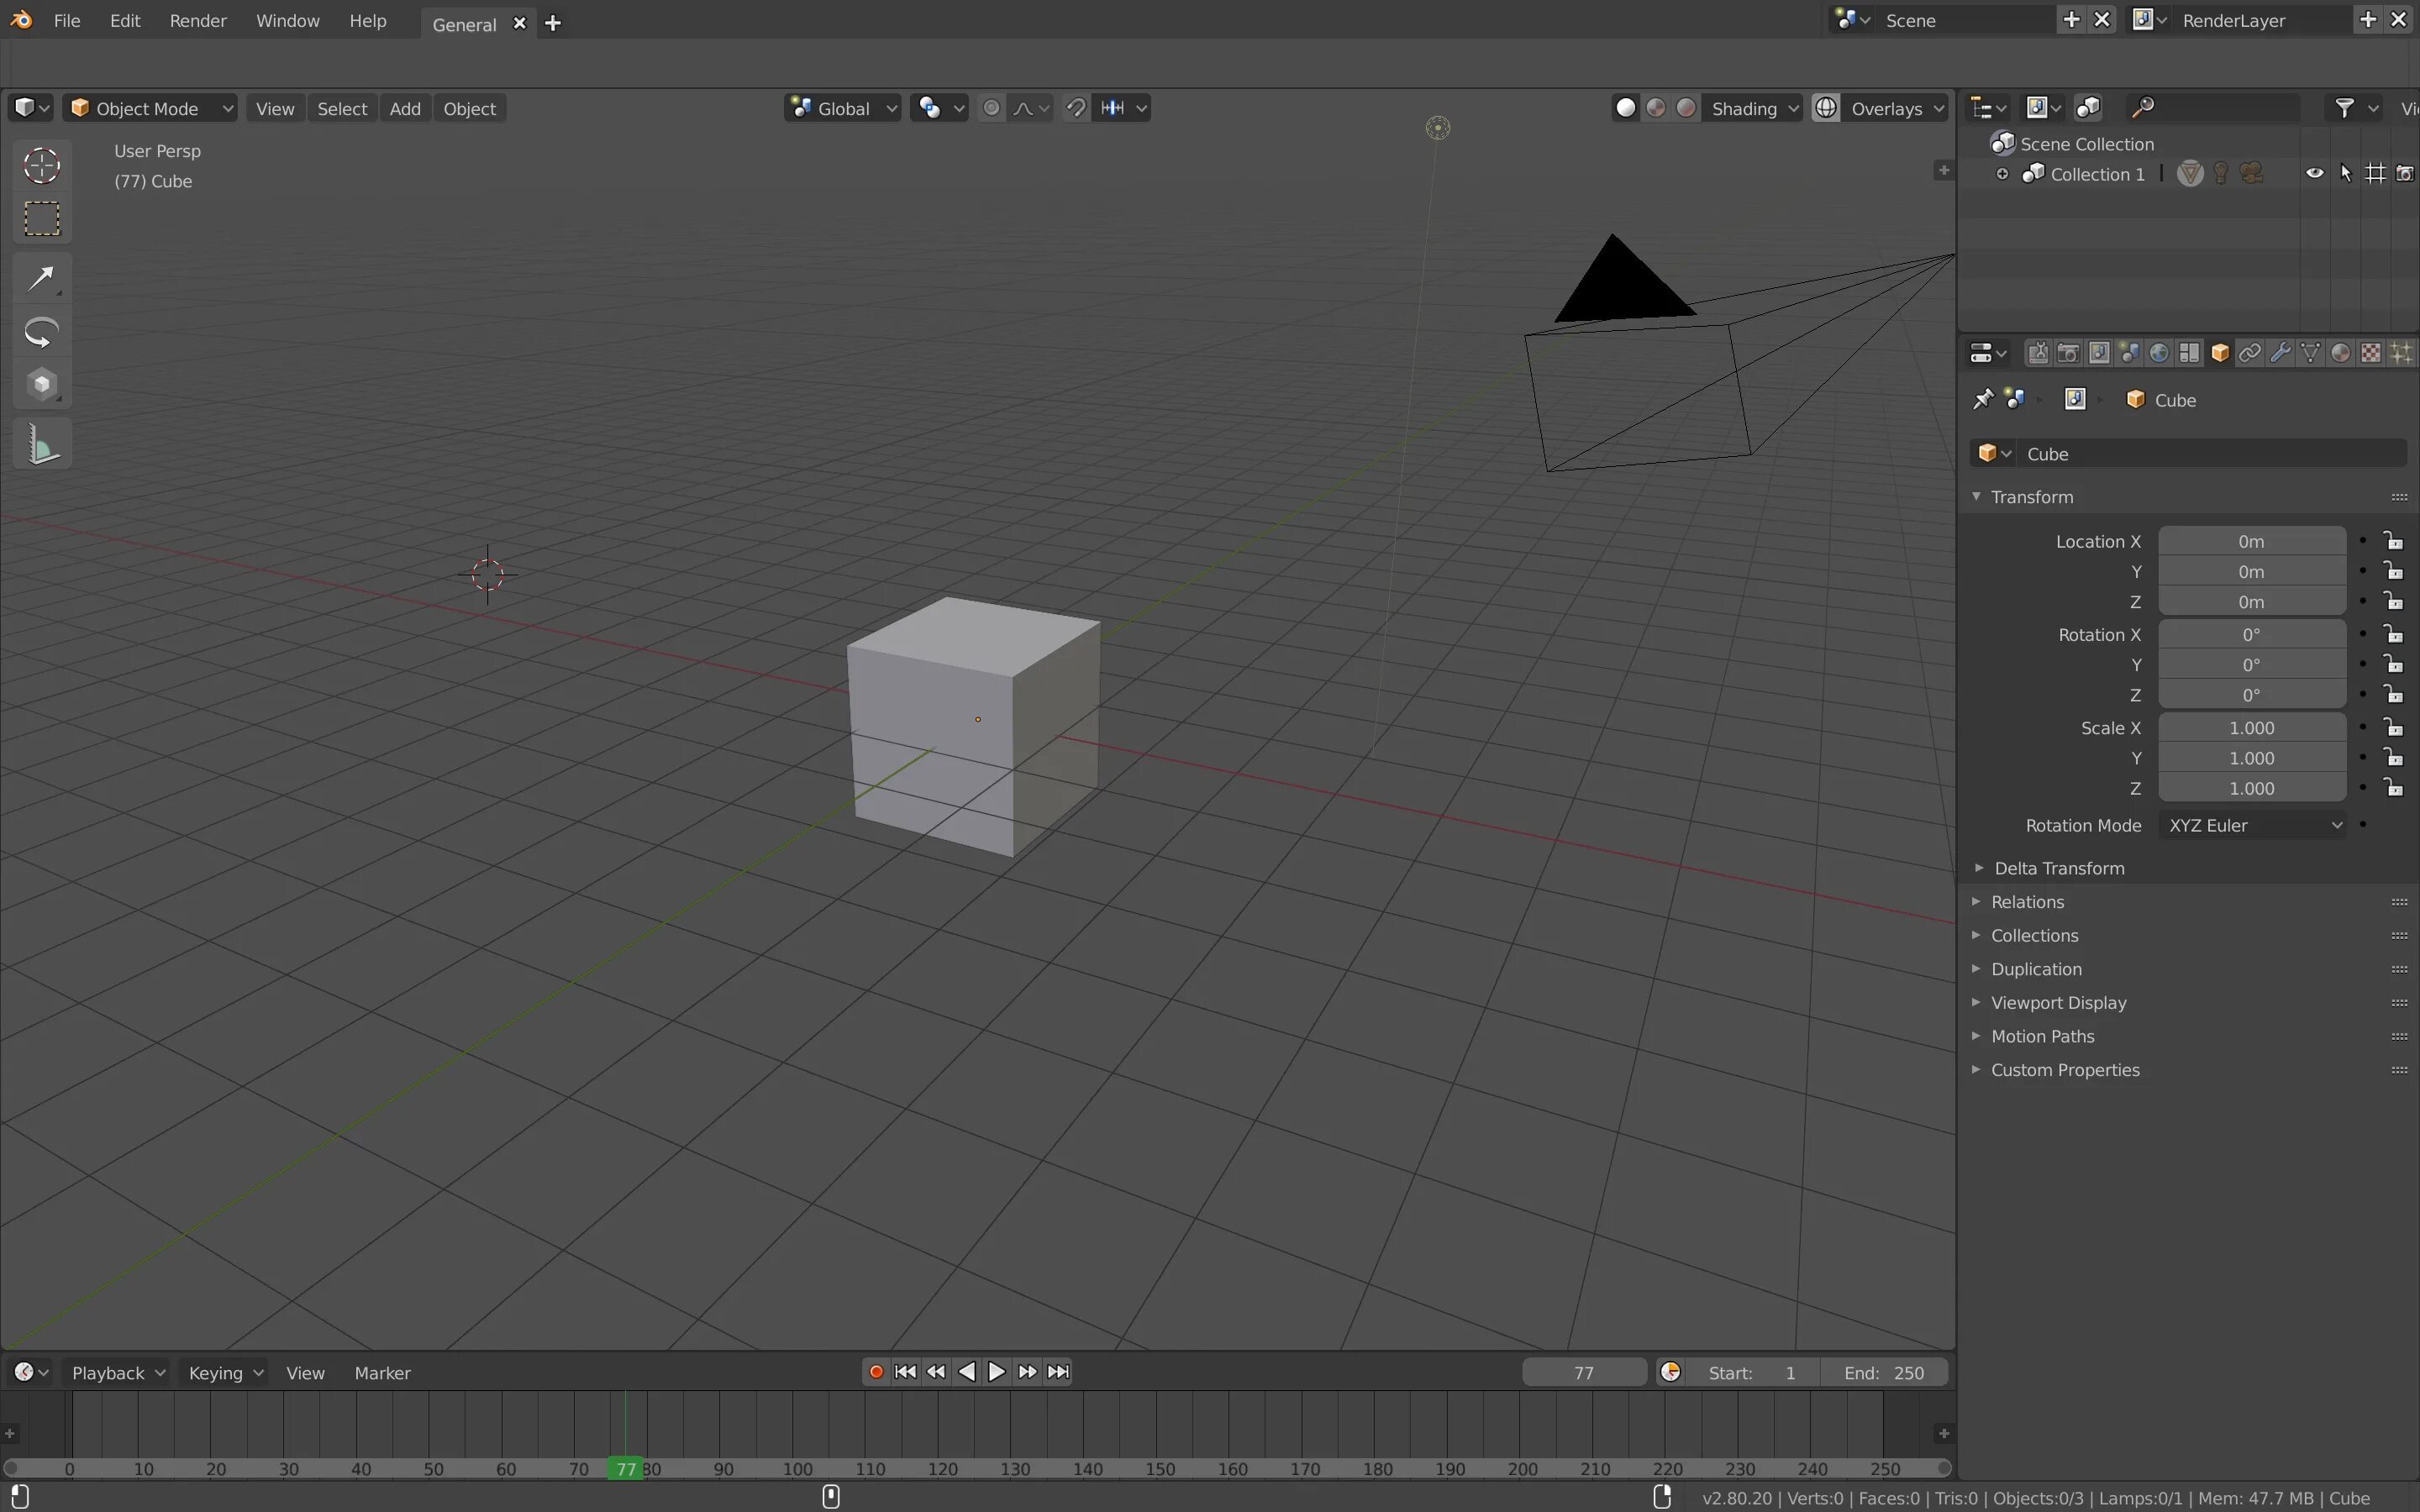Click the auto keying record button
Viewport: 2420px width, 1512px height.
(876, 1372)
